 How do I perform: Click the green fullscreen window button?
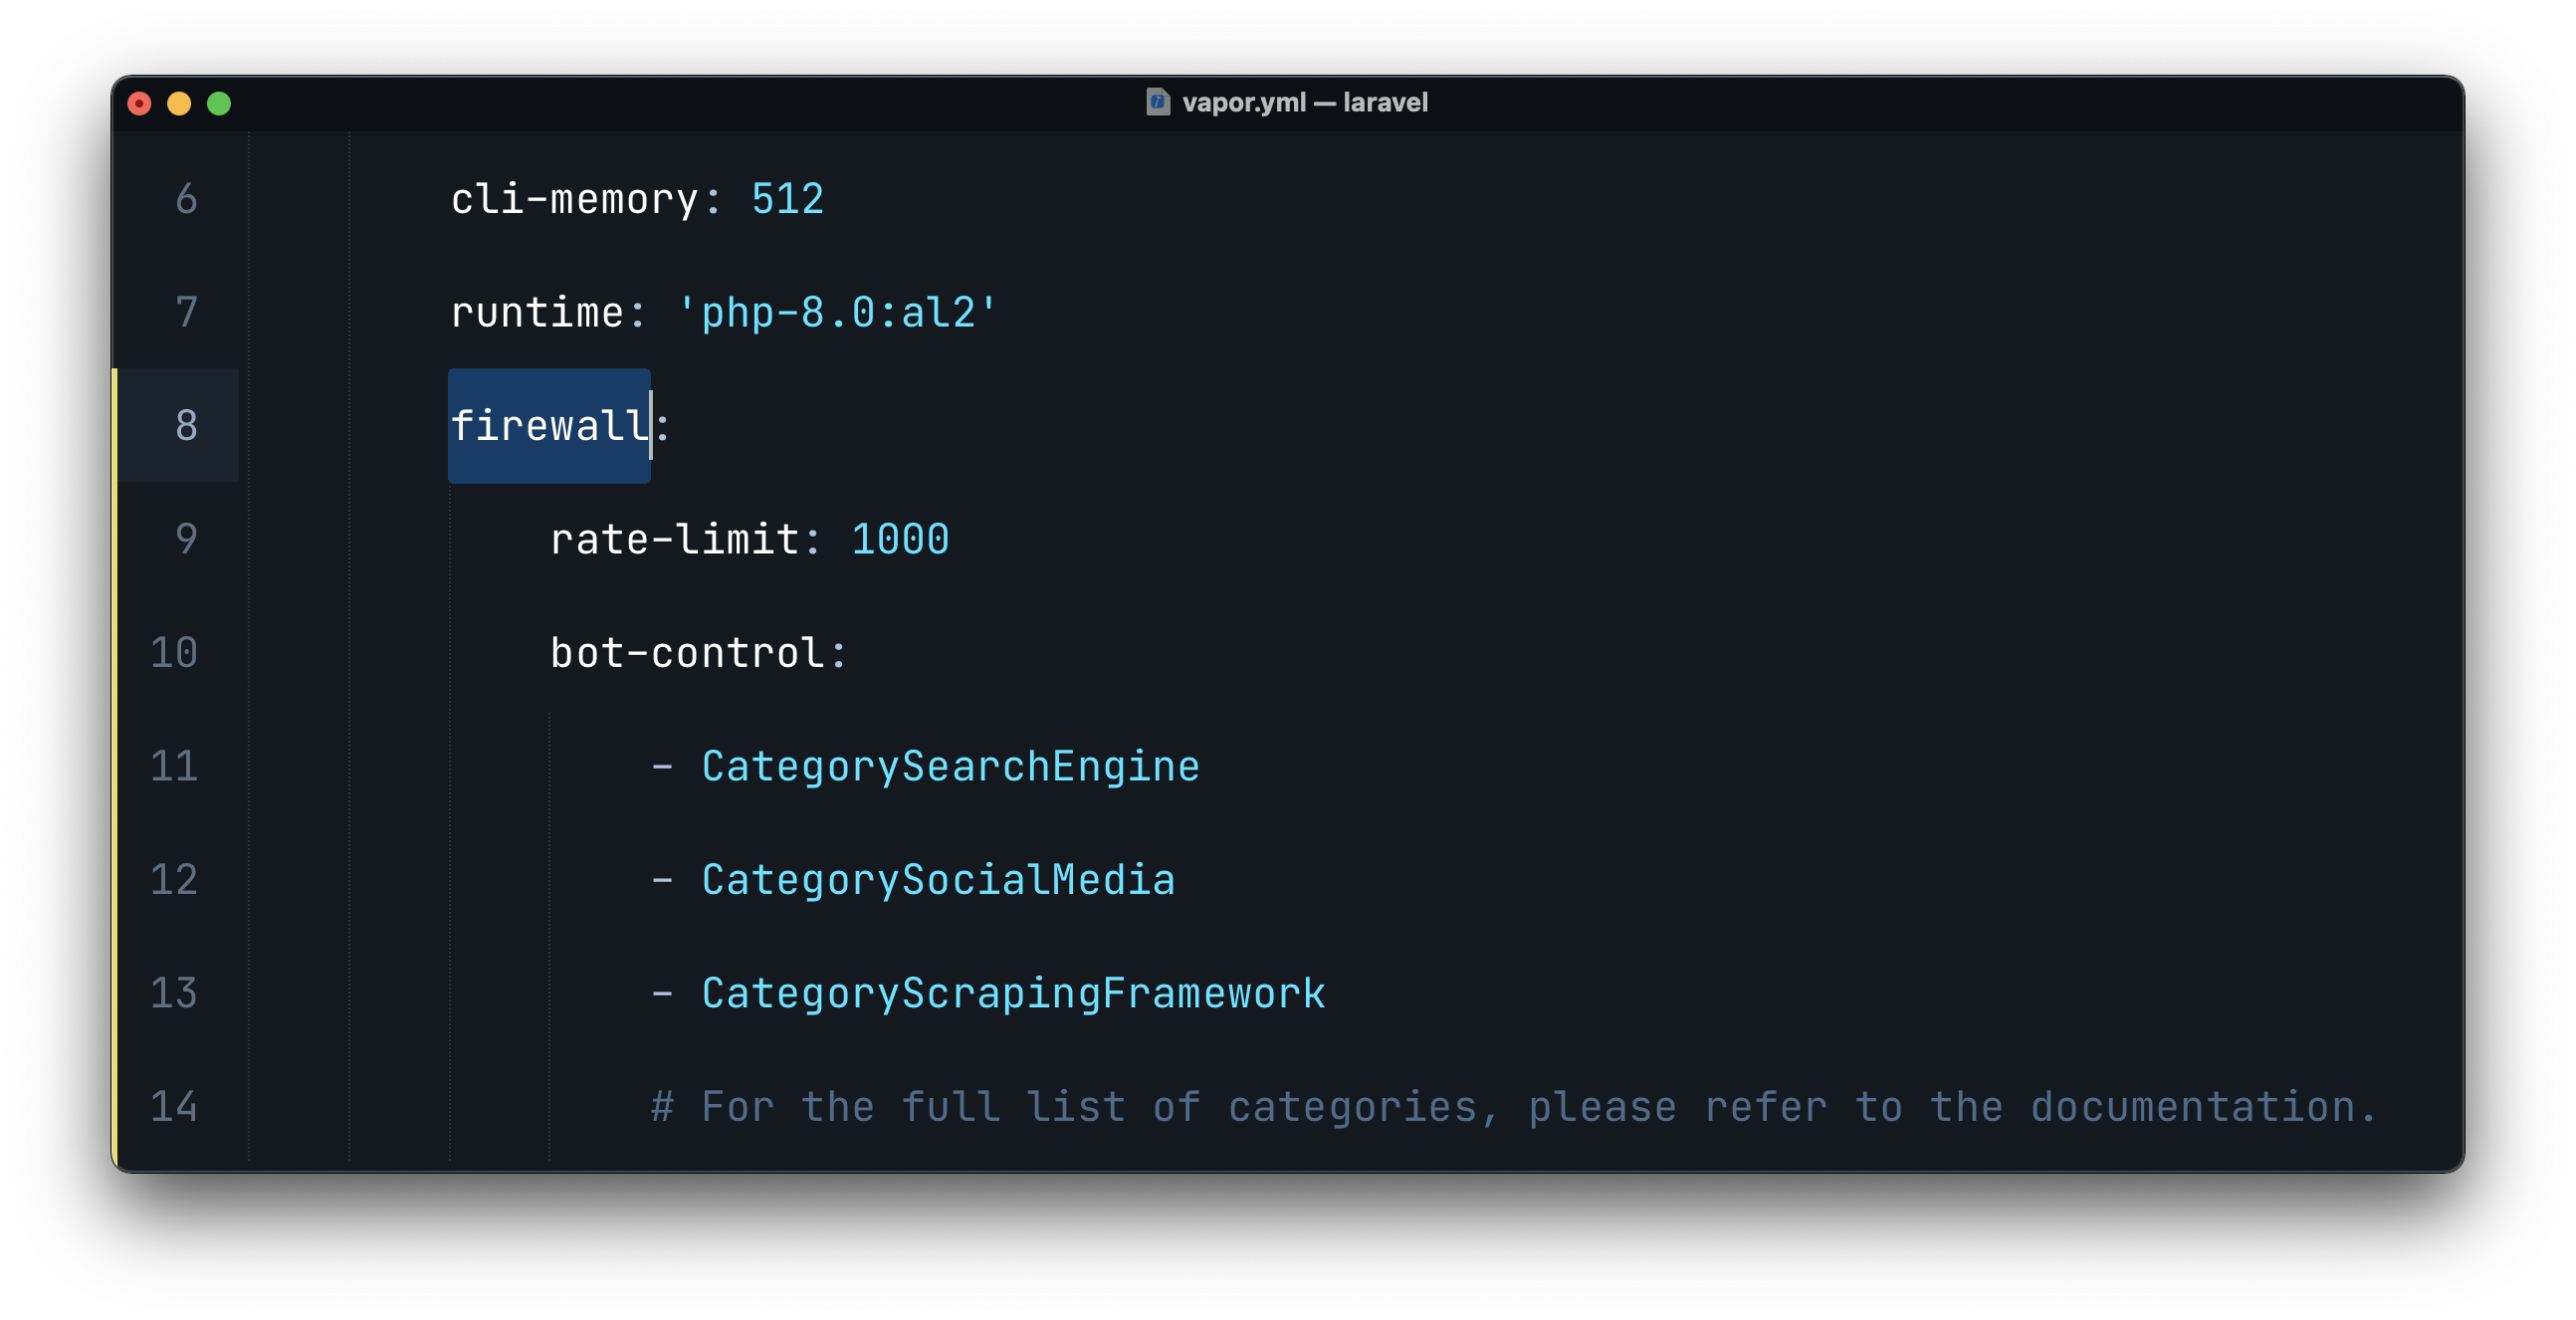[219, 104]
